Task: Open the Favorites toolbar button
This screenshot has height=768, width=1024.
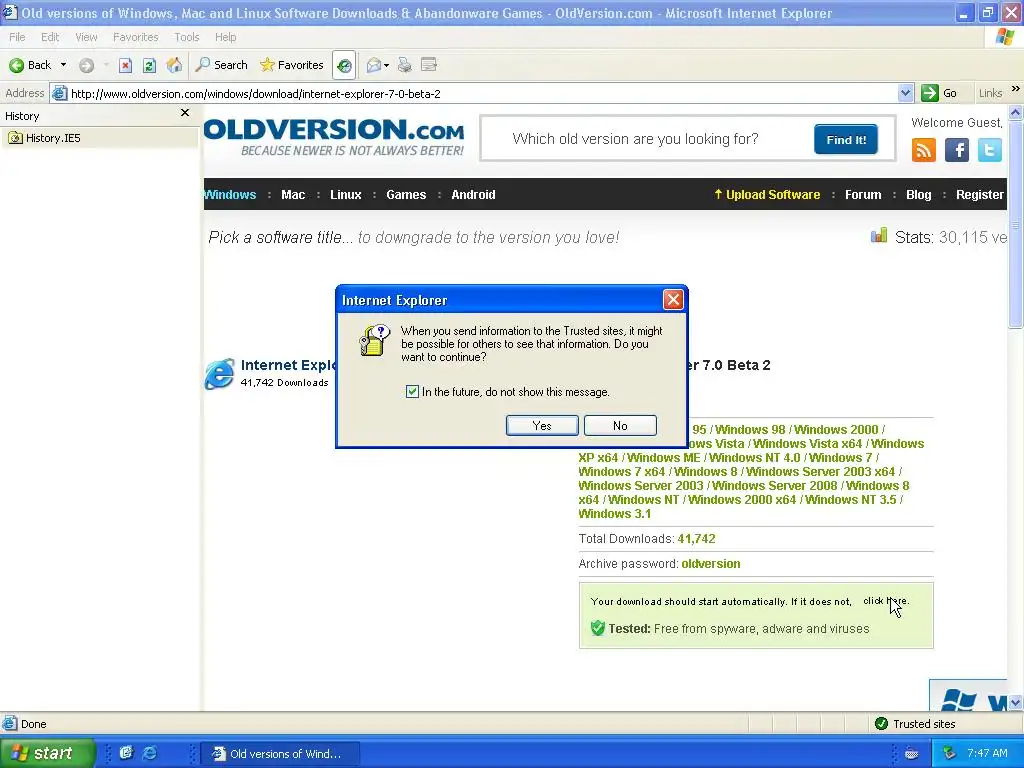Action: pyautogui.click(x=292, y=65)
